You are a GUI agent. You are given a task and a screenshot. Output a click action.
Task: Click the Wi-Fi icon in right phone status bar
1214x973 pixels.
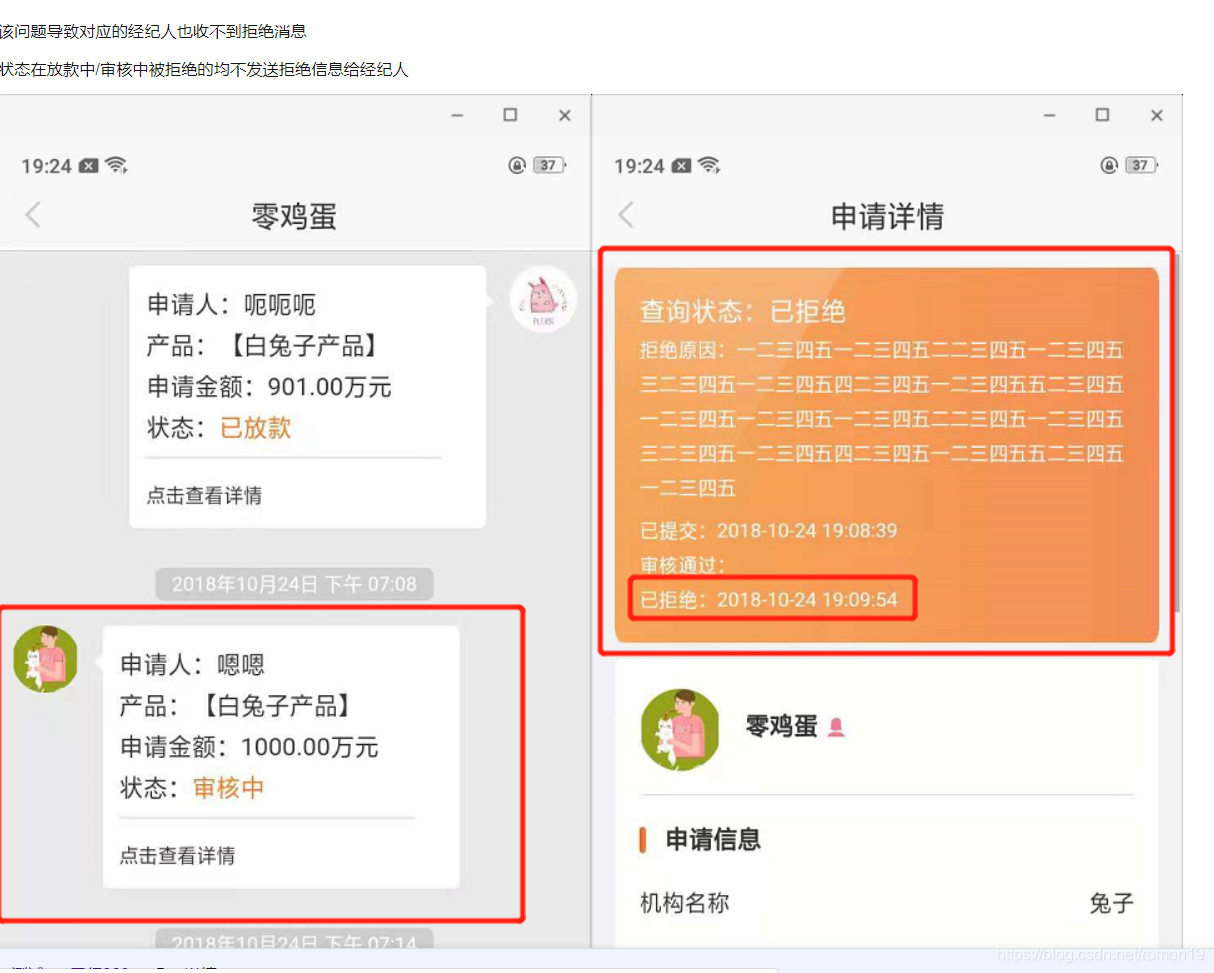[709, 165]
